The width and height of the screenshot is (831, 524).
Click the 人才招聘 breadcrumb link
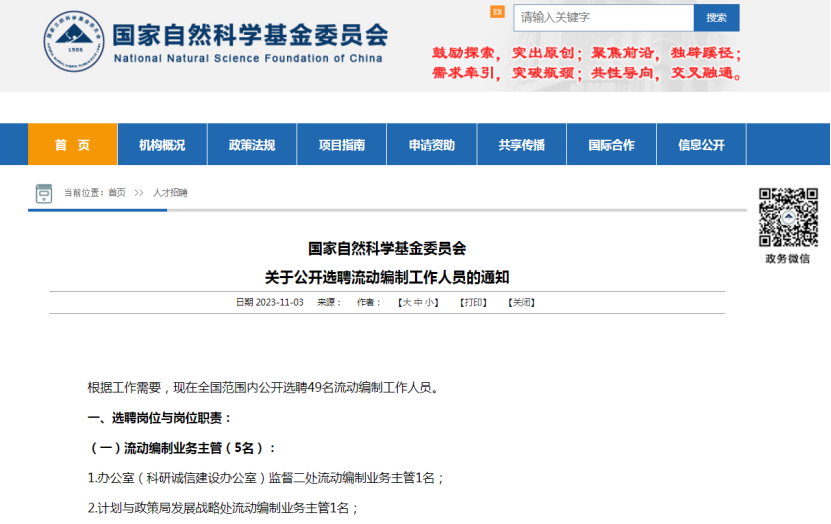170,193
